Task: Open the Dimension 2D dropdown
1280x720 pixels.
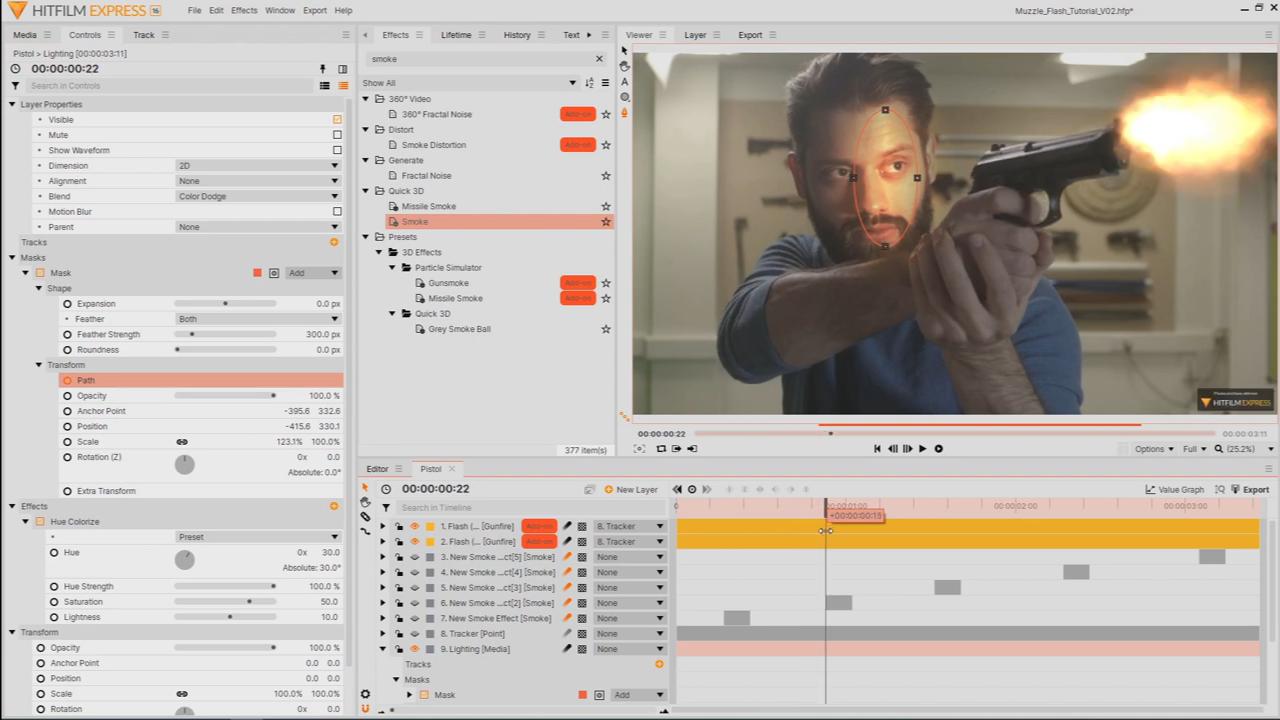Action: click(258, 166)
